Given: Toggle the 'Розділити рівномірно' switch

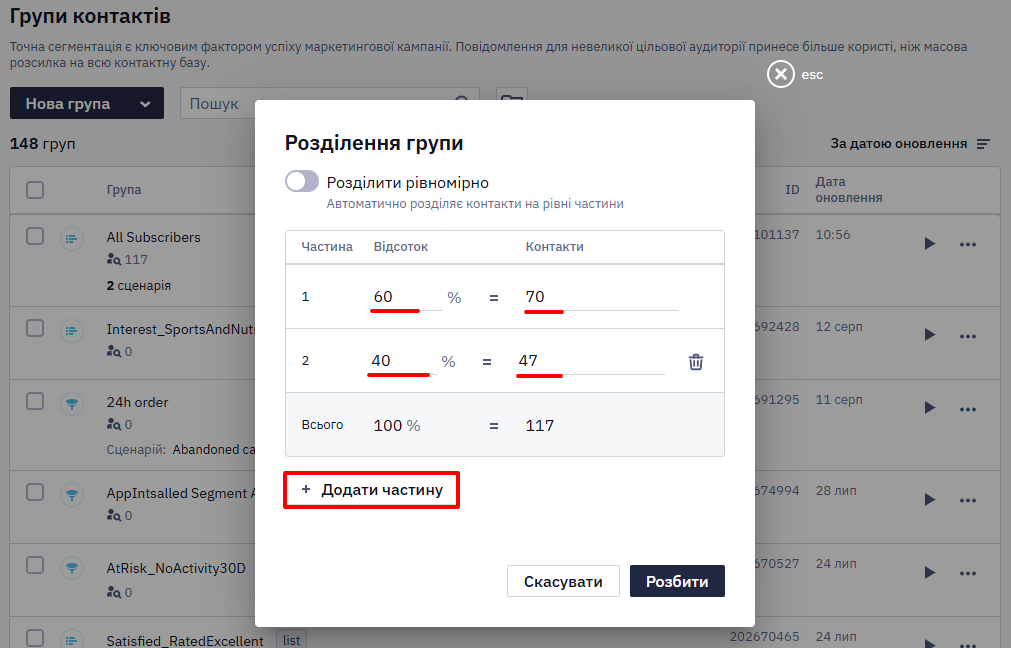Looking at the screenshot, I should coord(302,181).
